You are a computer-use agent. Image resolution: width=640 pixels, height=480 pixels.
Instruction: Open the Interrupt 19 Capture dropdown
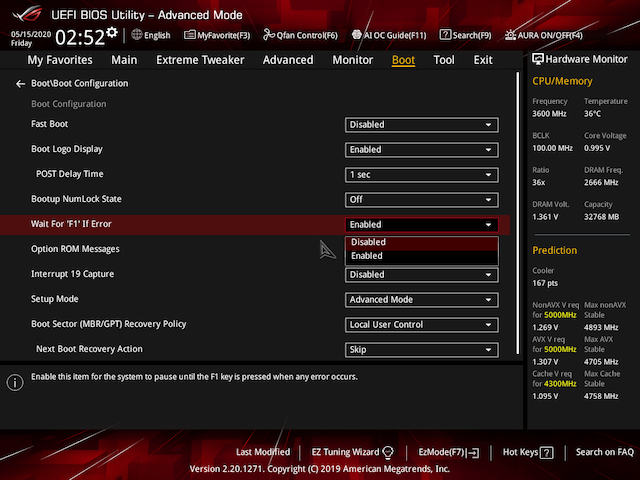pyautogui.click(x=422, y=275)
